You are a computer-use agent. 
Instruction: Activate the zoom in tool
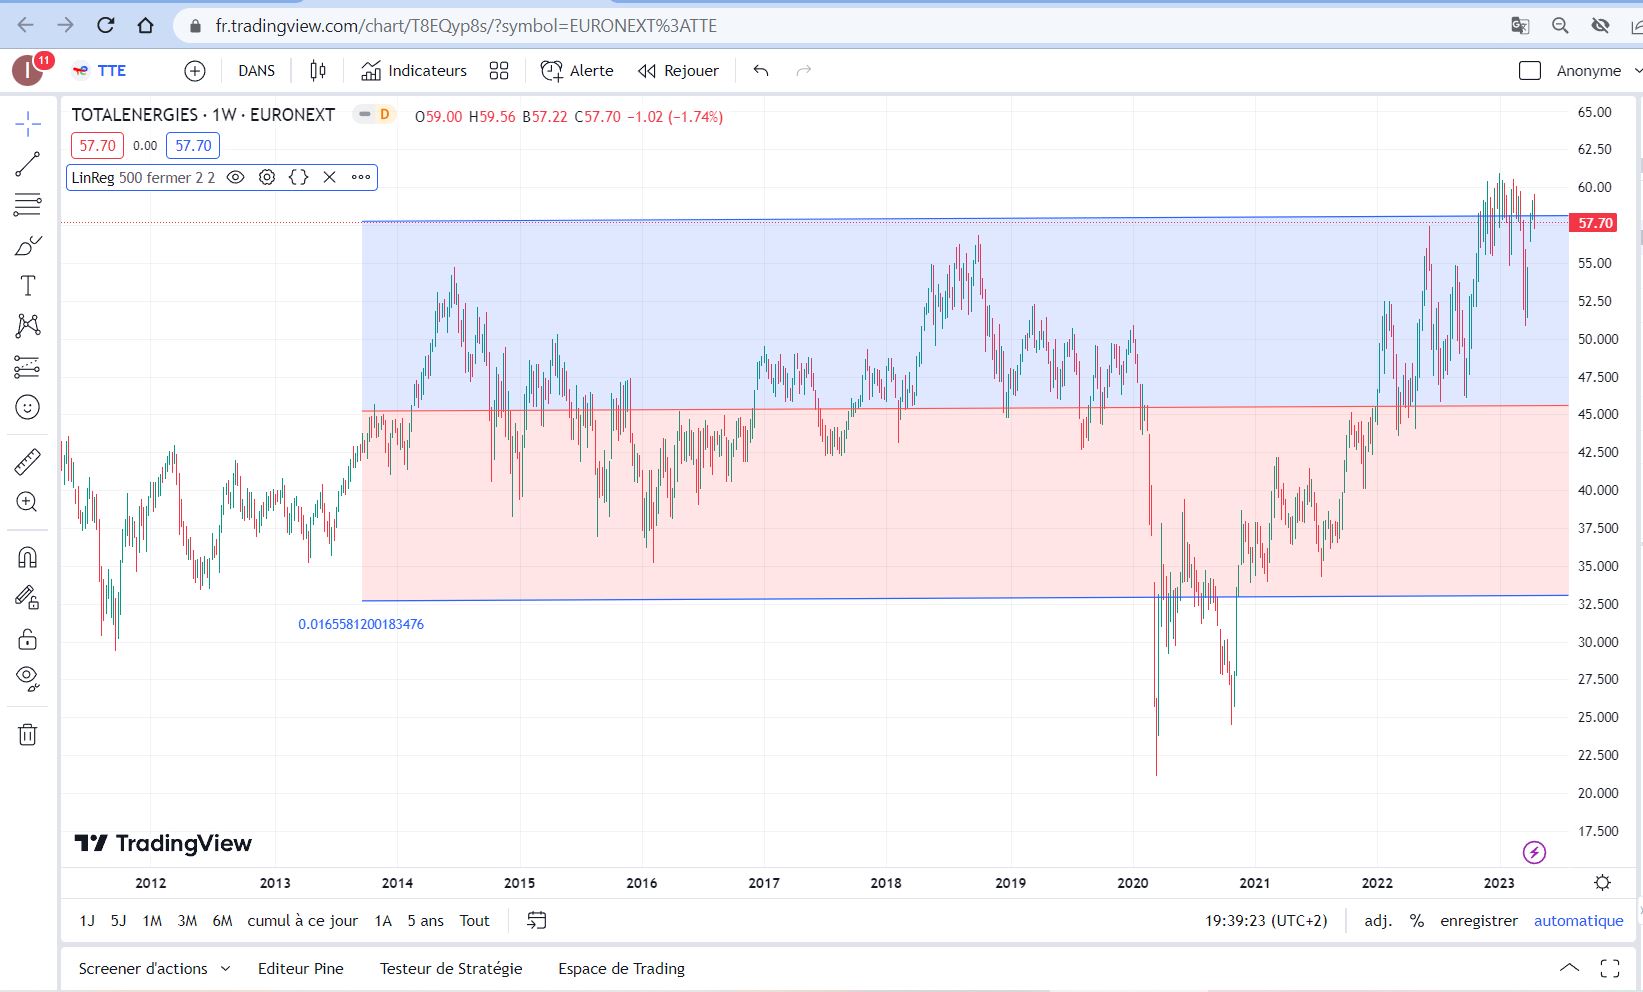(x=28, y=502)
